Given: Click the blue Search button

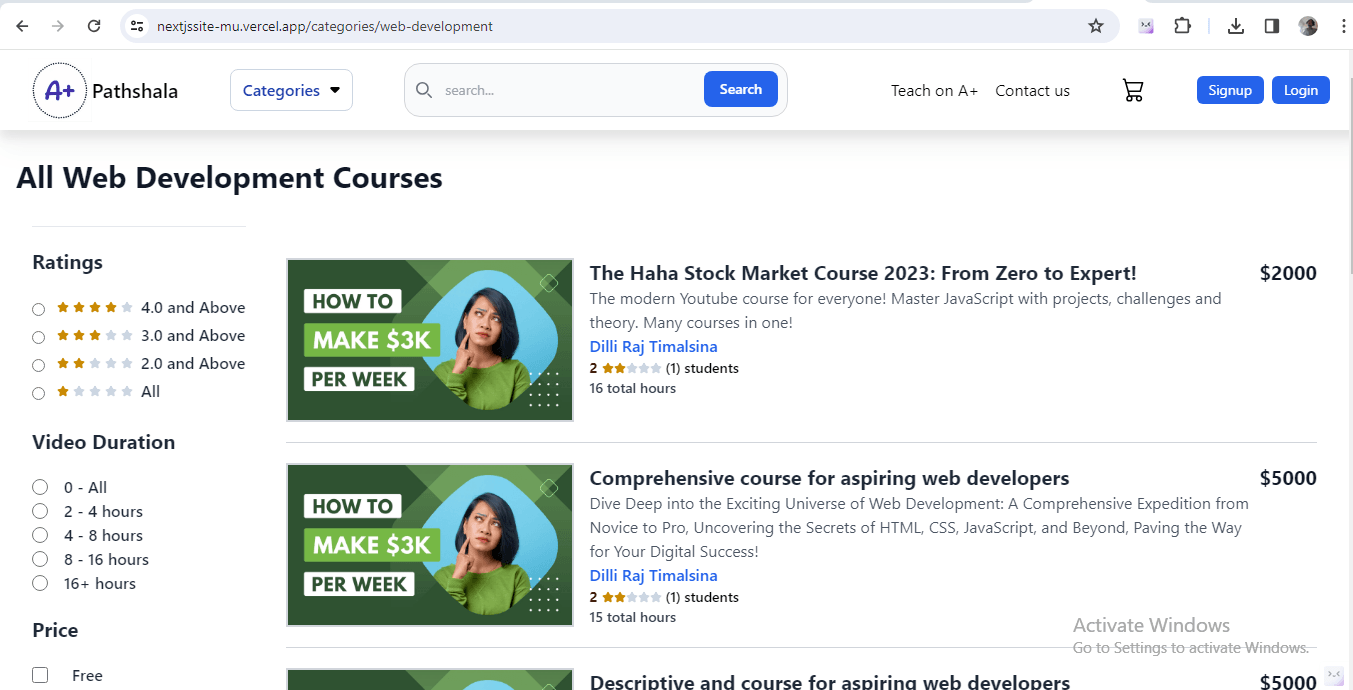Looking at the screenshot, I should (741, 89).
